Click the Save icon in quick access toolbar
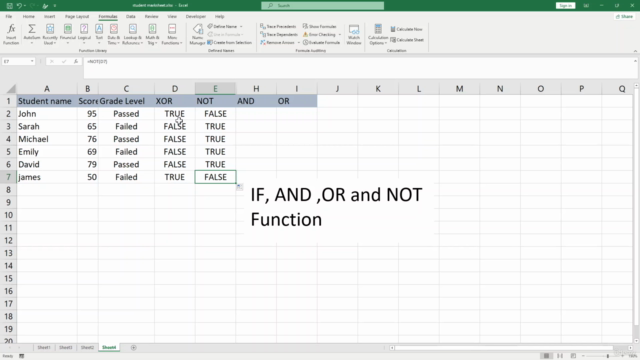640x360 pixels. click(x=9, y=6)
